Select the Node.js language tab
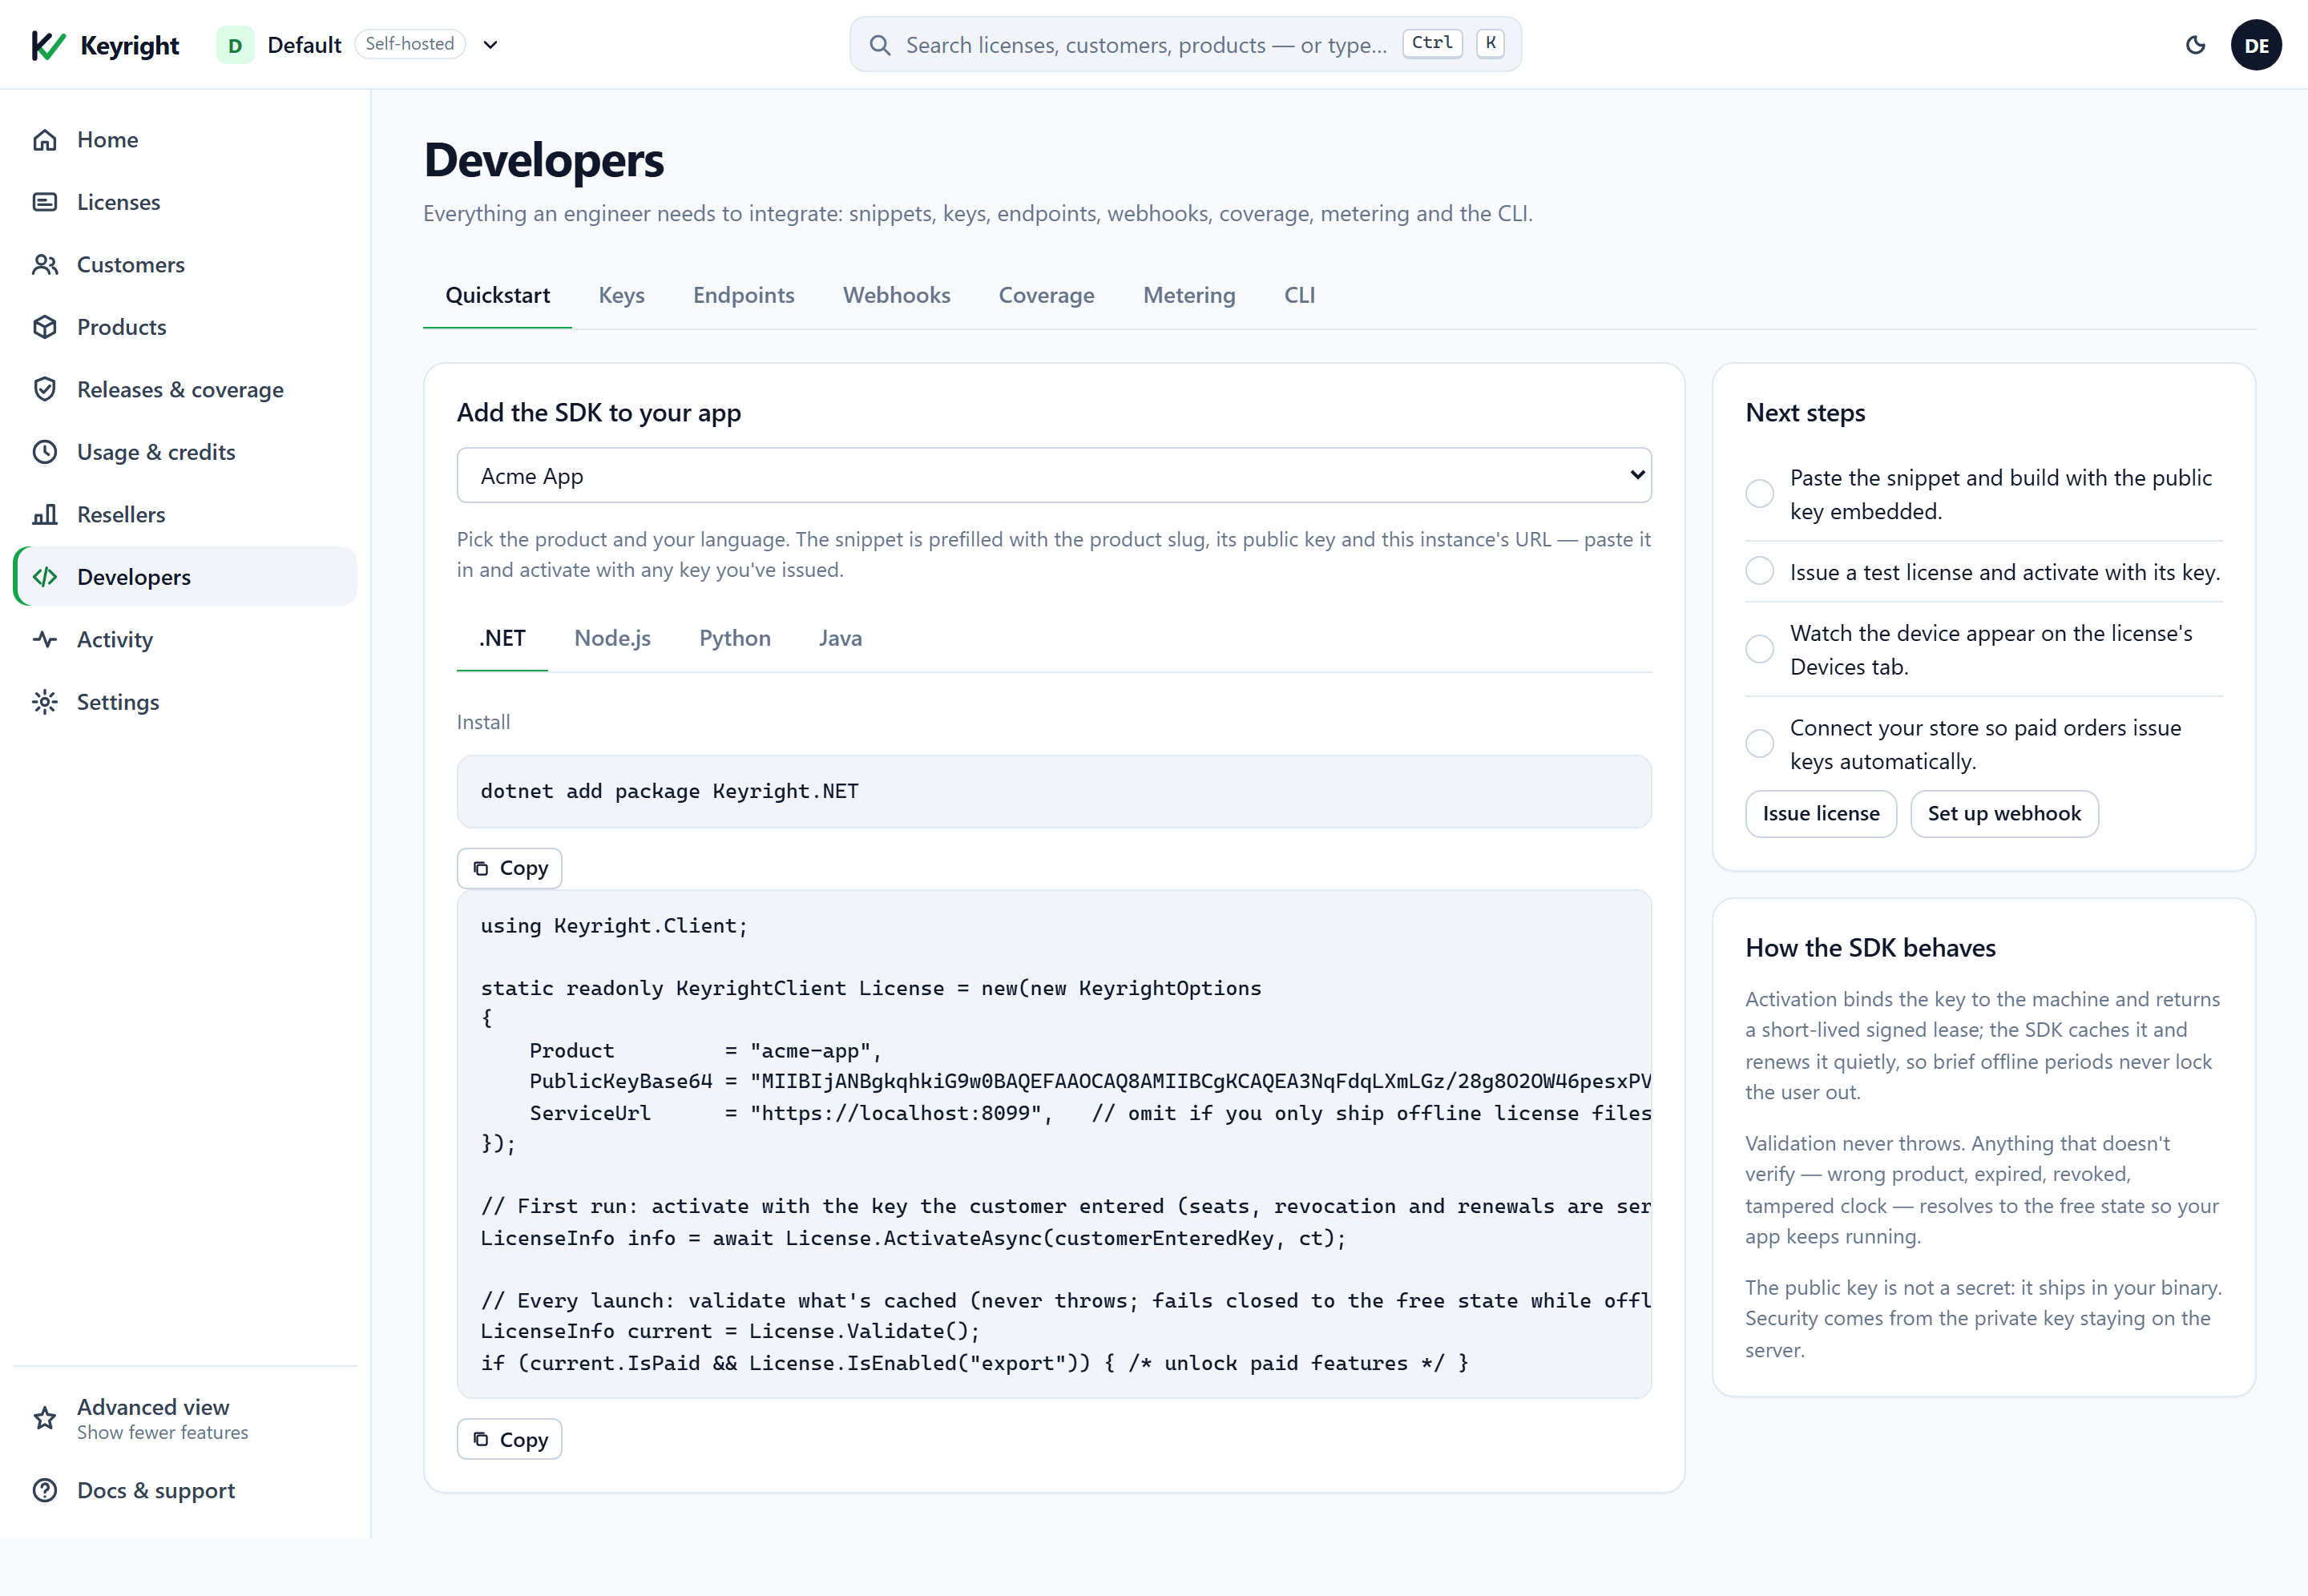 coord(612,638)
